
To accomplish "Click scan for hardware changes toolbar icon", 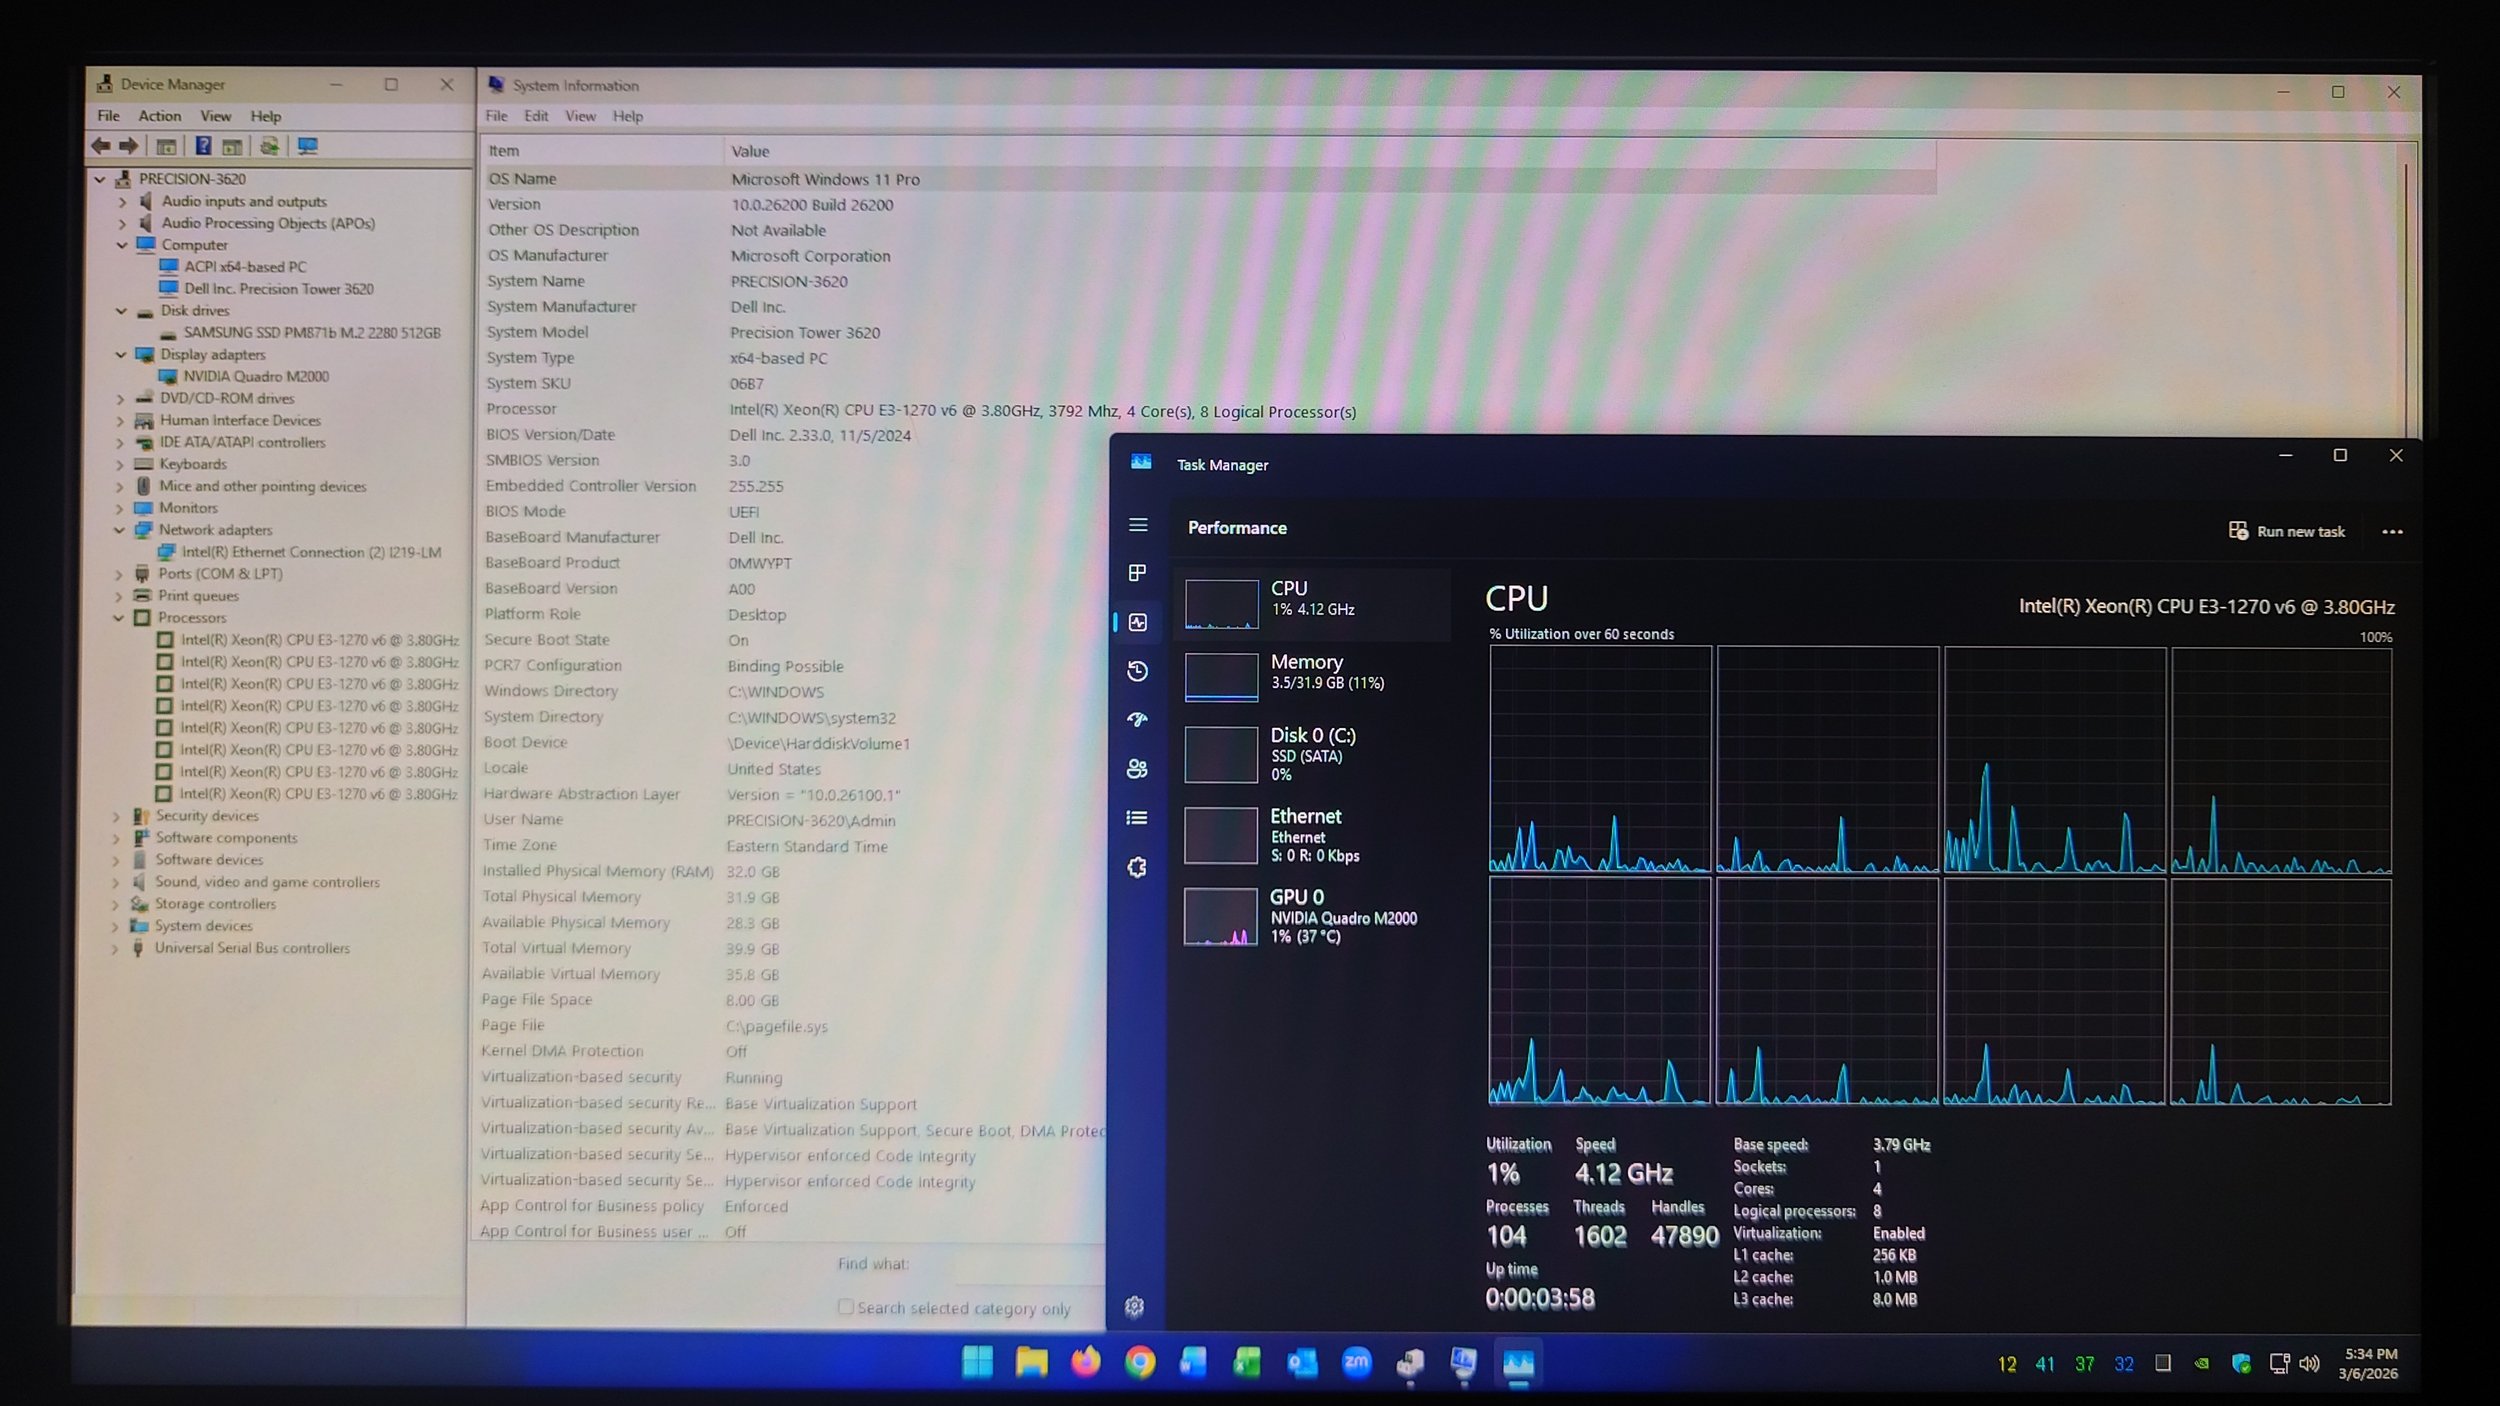I will [307, 146].
